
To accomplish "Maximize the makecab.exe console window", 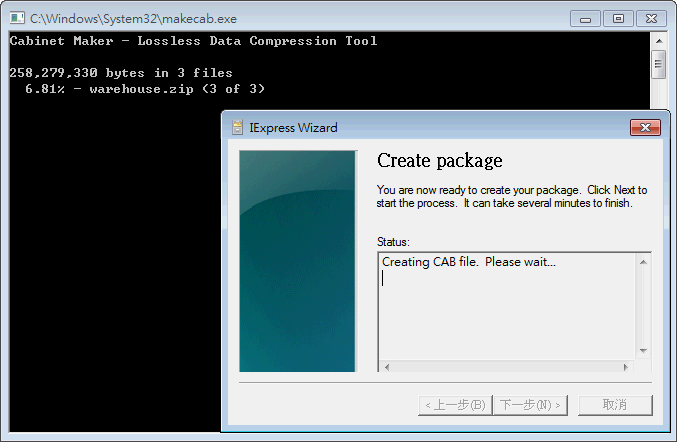I will [618, 19].
